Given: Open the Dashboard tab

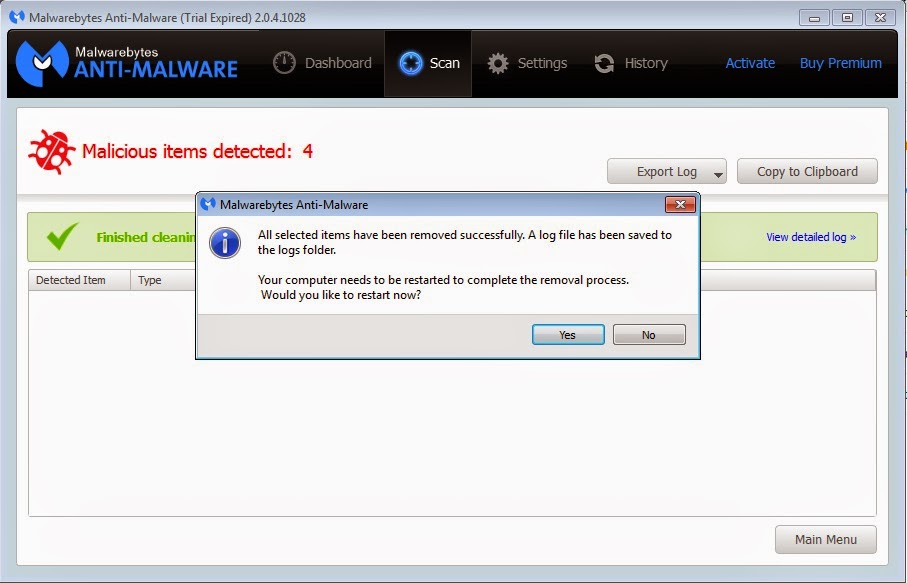Looking at the screenshot, I should [323, 63].
